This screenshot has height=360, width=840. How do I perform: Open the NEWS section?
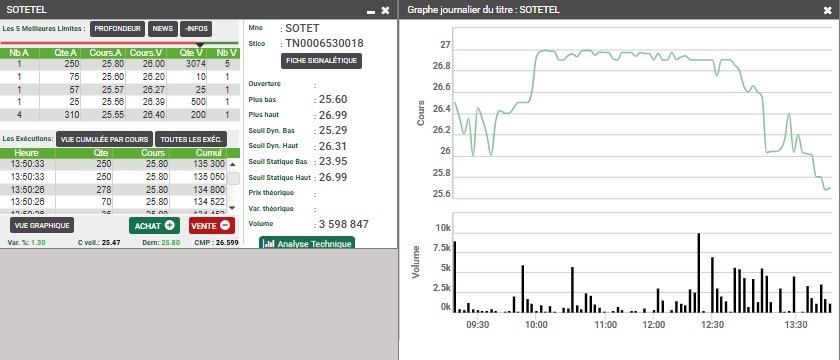(163, 29)
